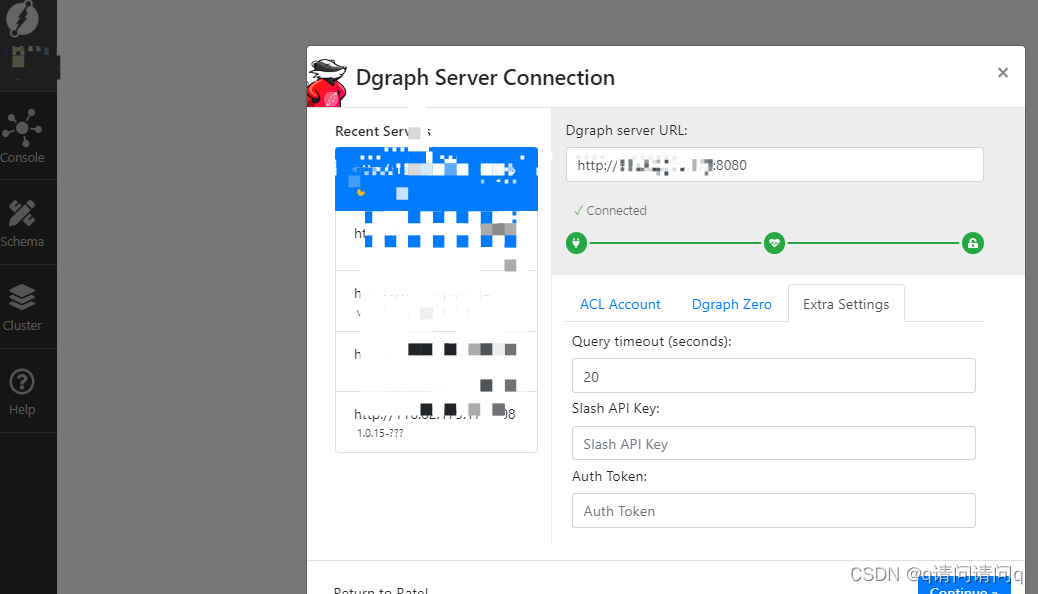Click the green heartbeat icon mid connection line
Screen dimensions: 1038x594
[x=774, y=242]
